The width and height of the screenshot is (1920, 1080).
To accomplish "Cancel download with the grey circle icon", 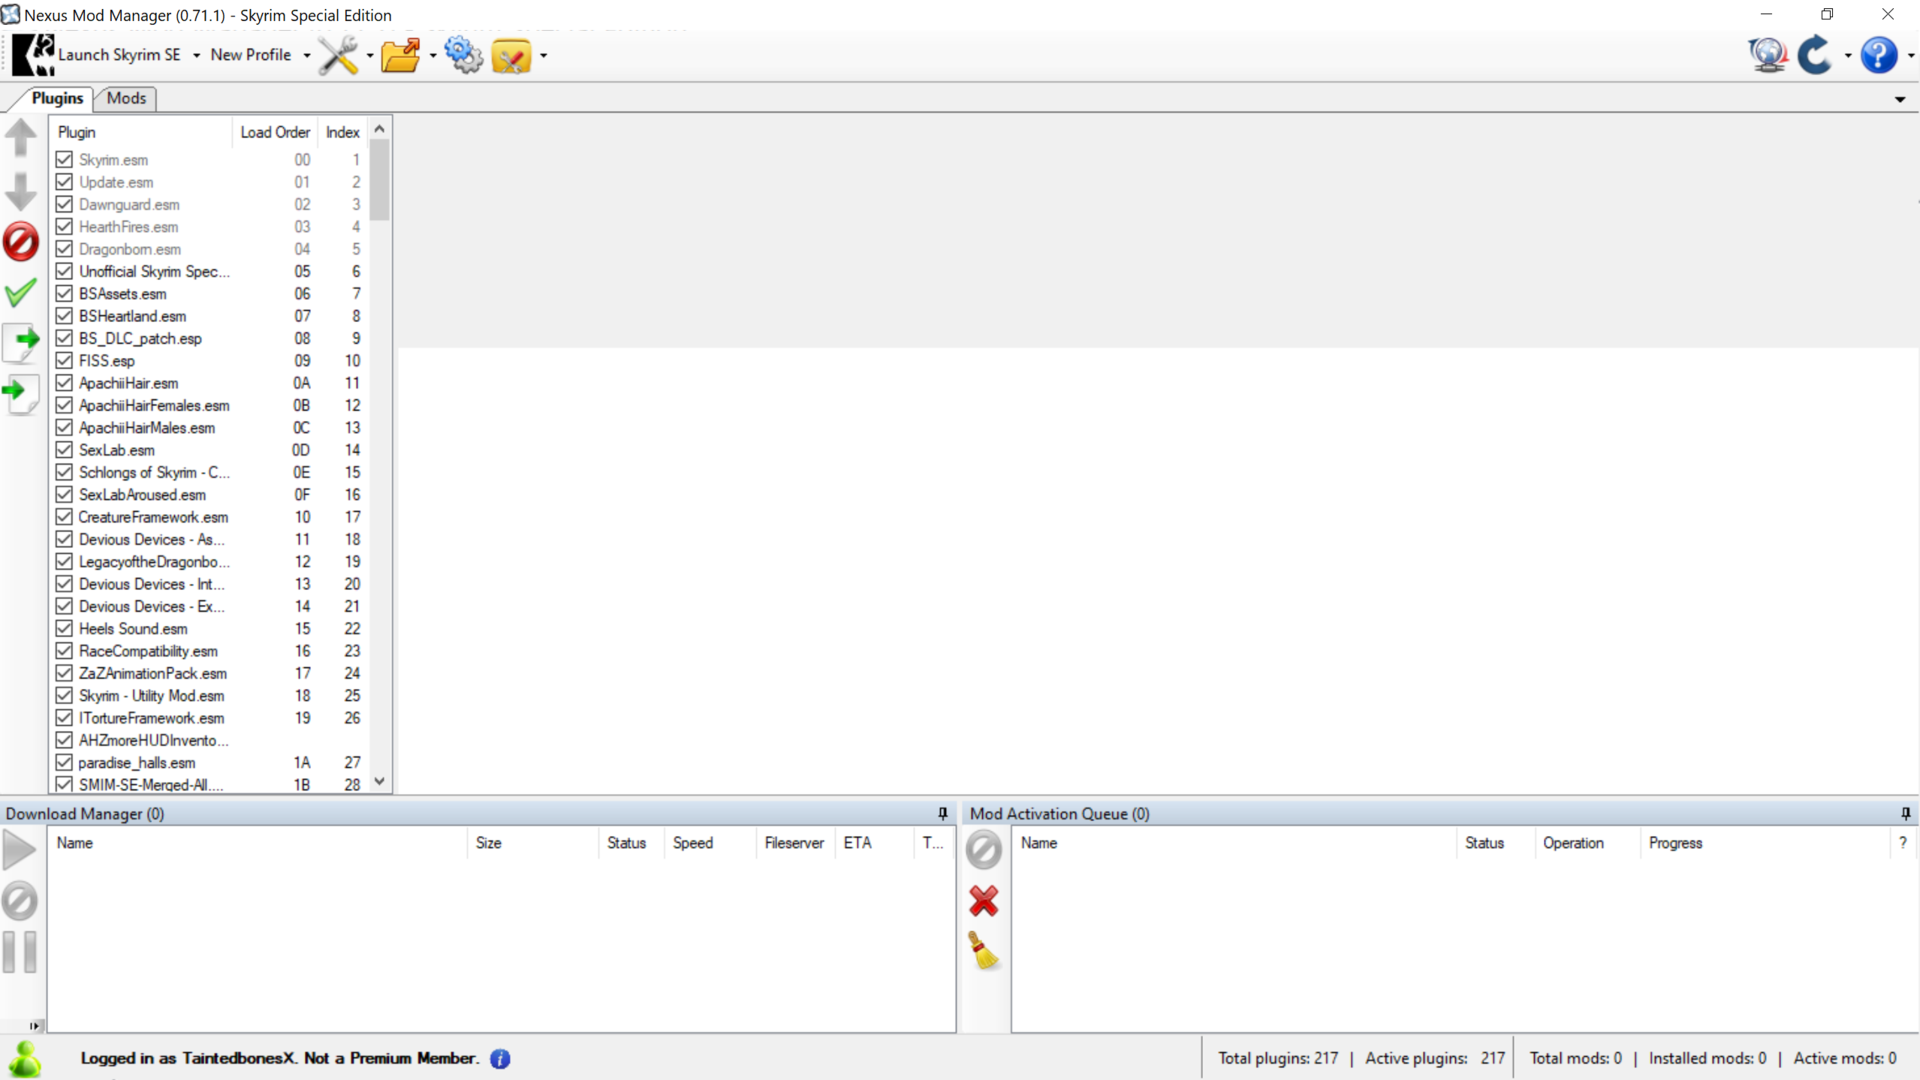I will coord(20,901).
